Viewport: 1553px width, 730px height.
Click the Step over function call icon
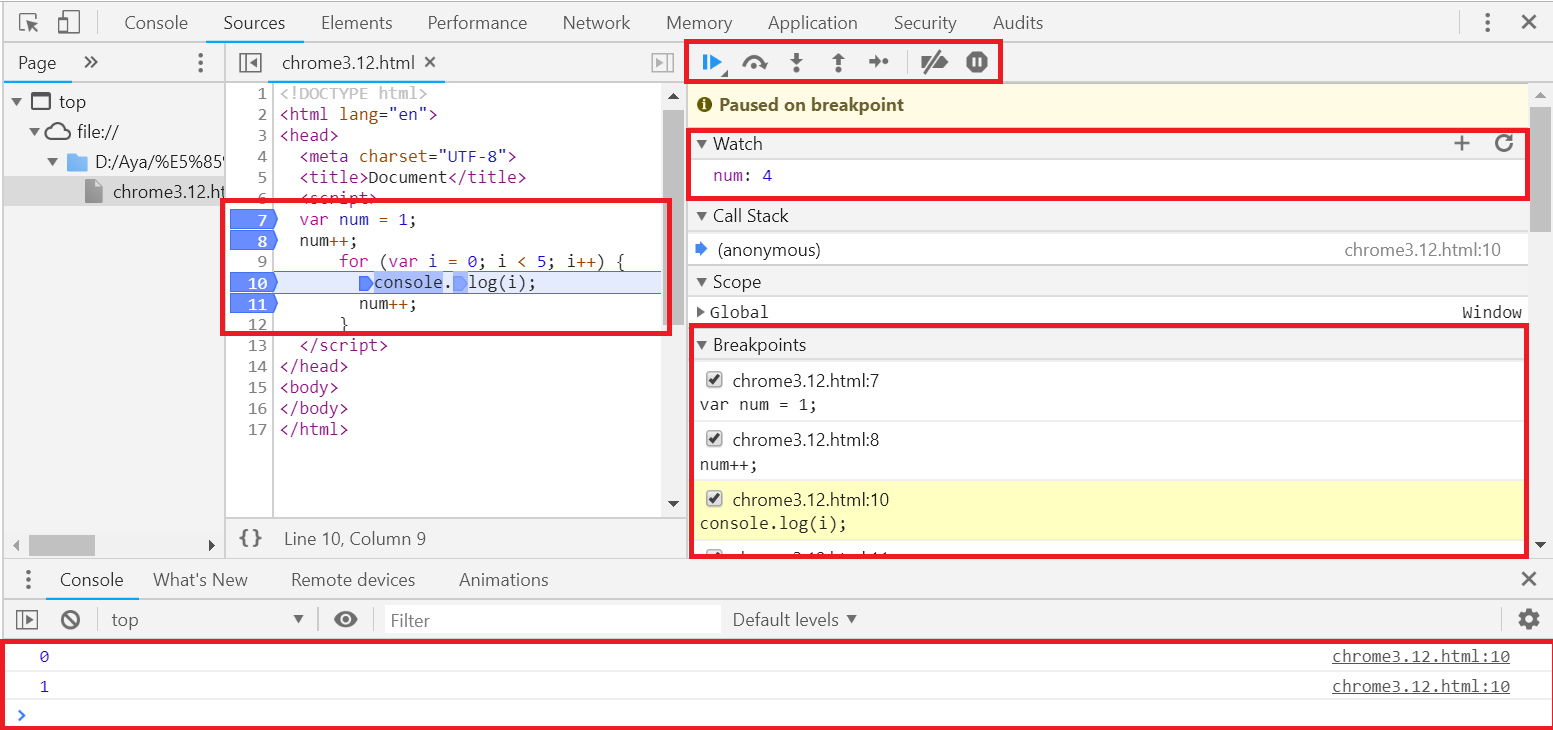(755, 63)
